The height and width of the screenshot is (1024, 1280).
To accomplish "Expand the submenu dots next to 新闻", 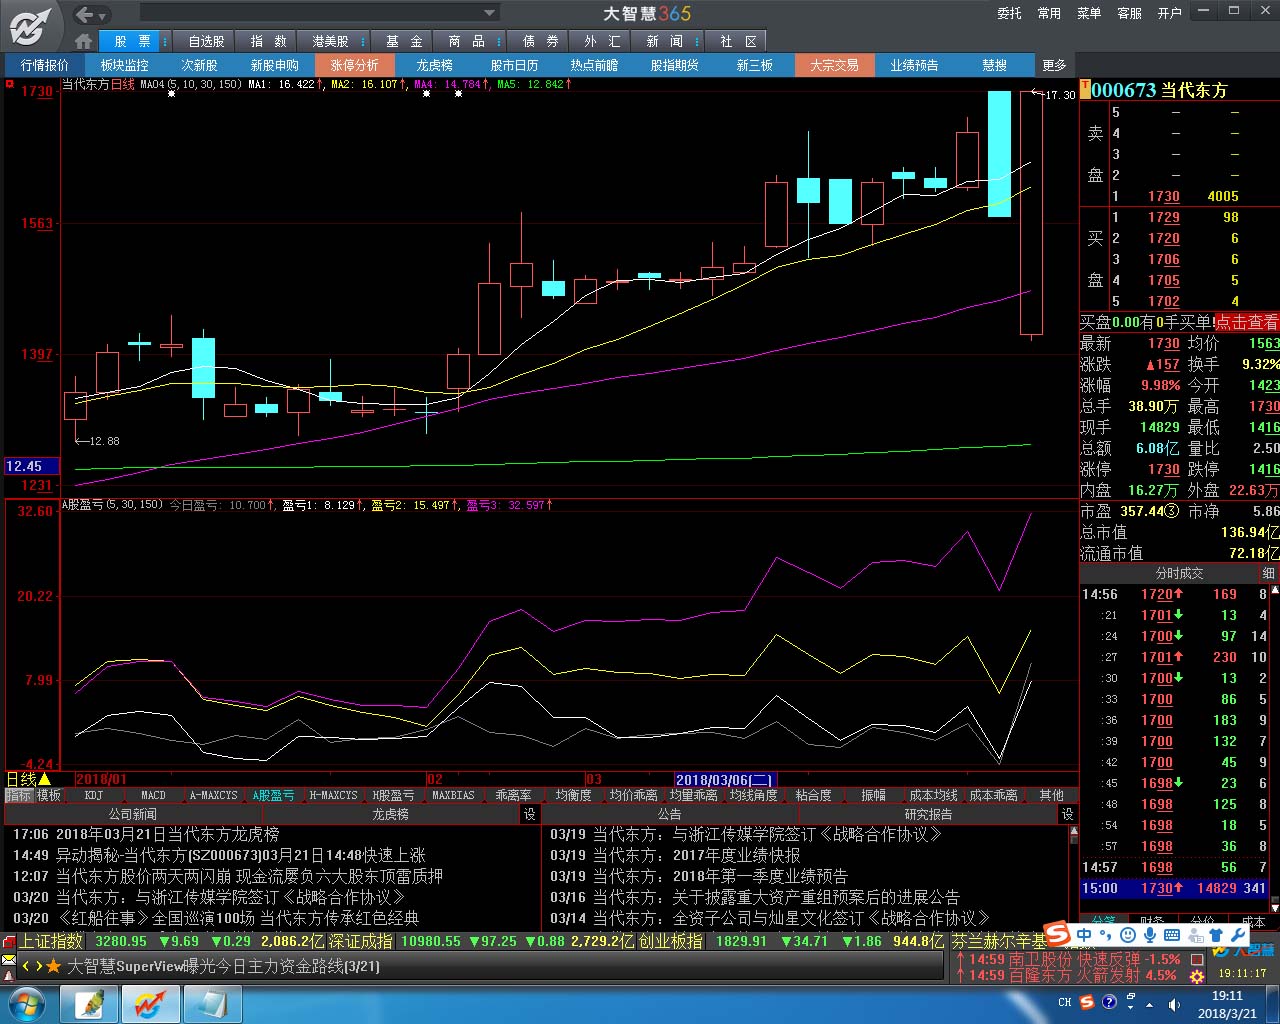I will pyautogui.click(x=696, y=41).
